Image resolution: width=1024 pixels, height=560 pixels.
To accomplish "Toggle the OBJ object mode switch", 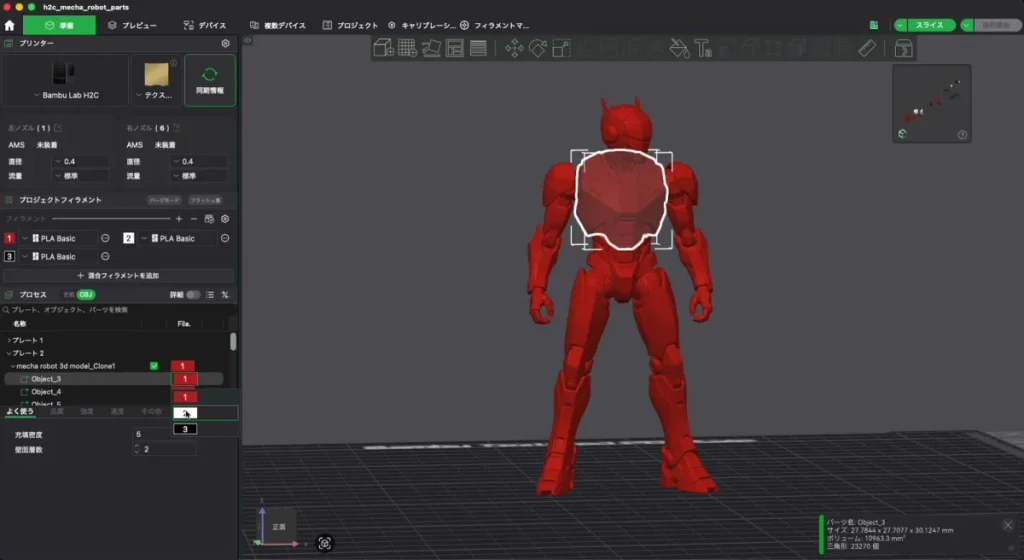I will click(x=85, y=295).
